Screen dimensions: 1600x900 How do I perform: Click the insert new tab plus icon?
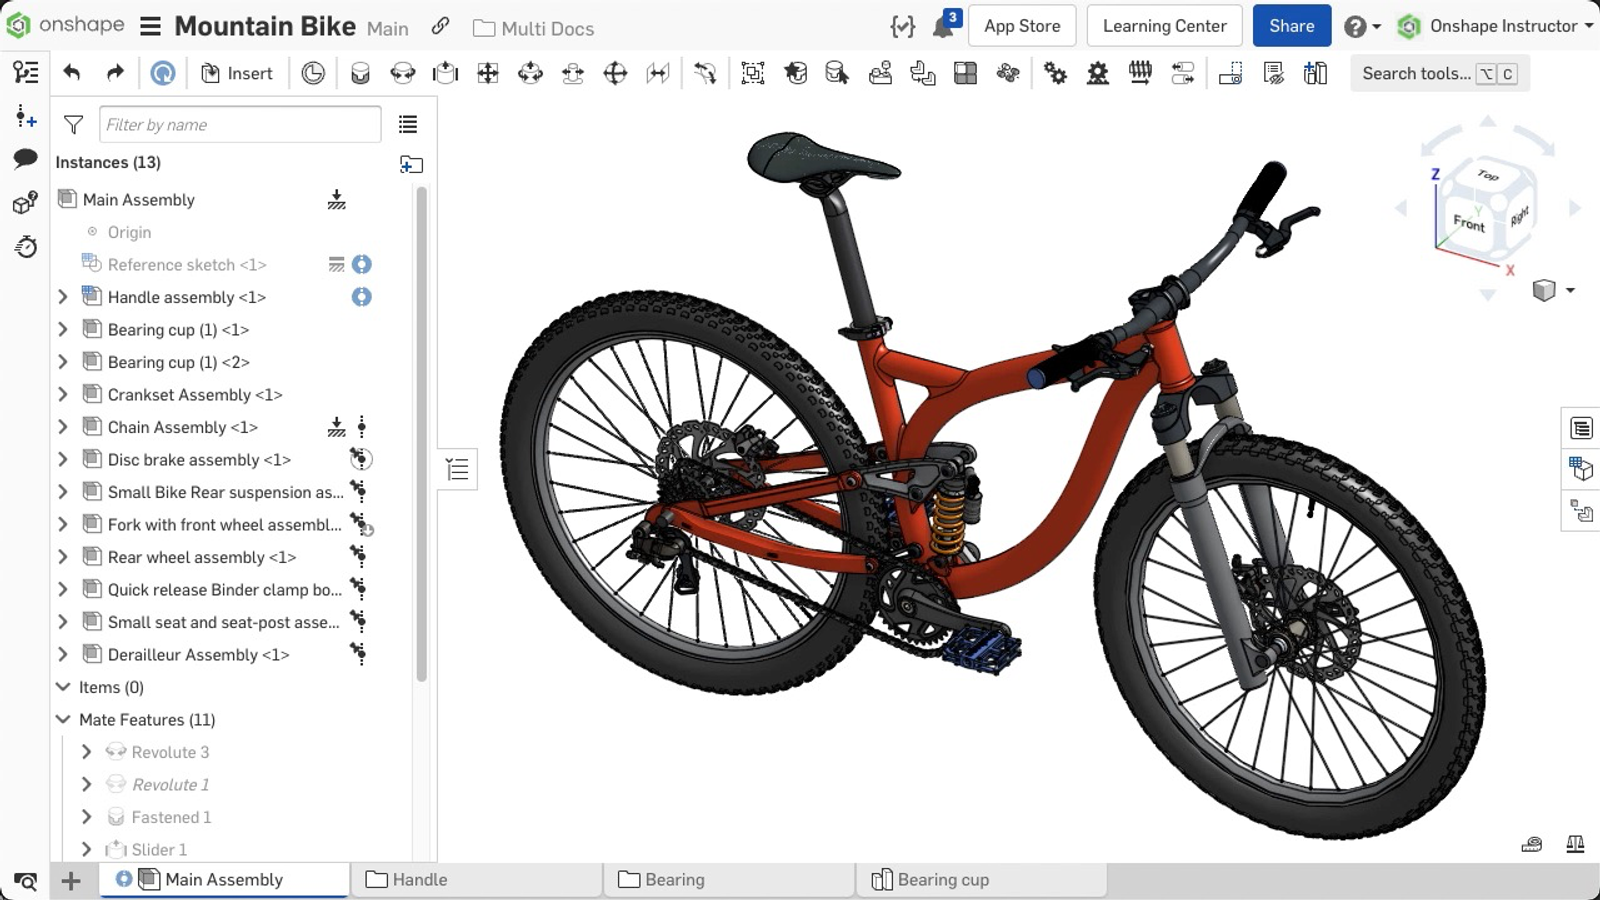(x=70, y=880)
